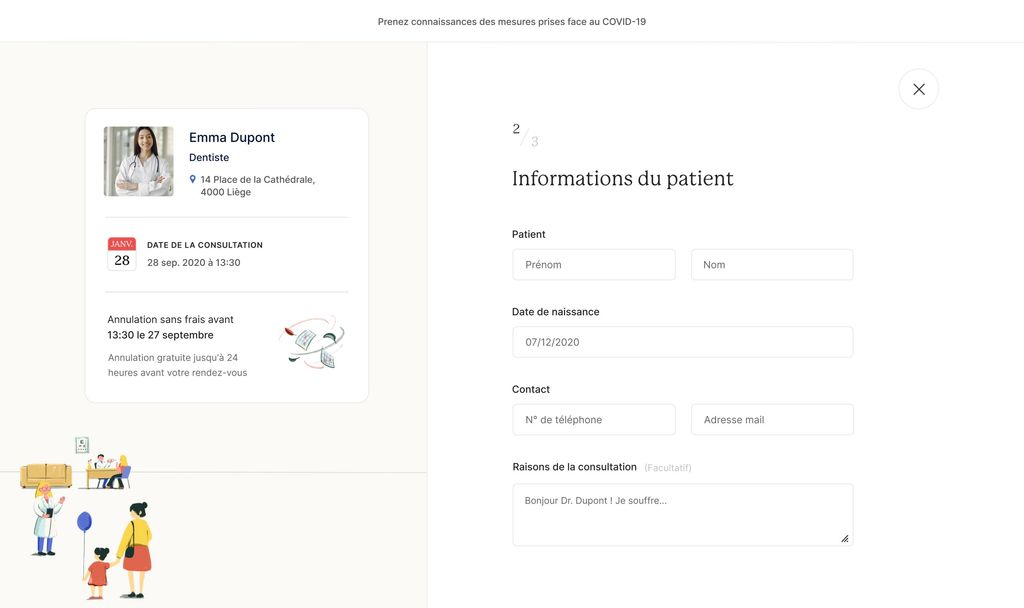Image resolution: width=1024 pixels, height=608 pixels.
Task: Click the address 14 Place de la Cathédrale
Action: pyautogui.click(x=257, y=185)
